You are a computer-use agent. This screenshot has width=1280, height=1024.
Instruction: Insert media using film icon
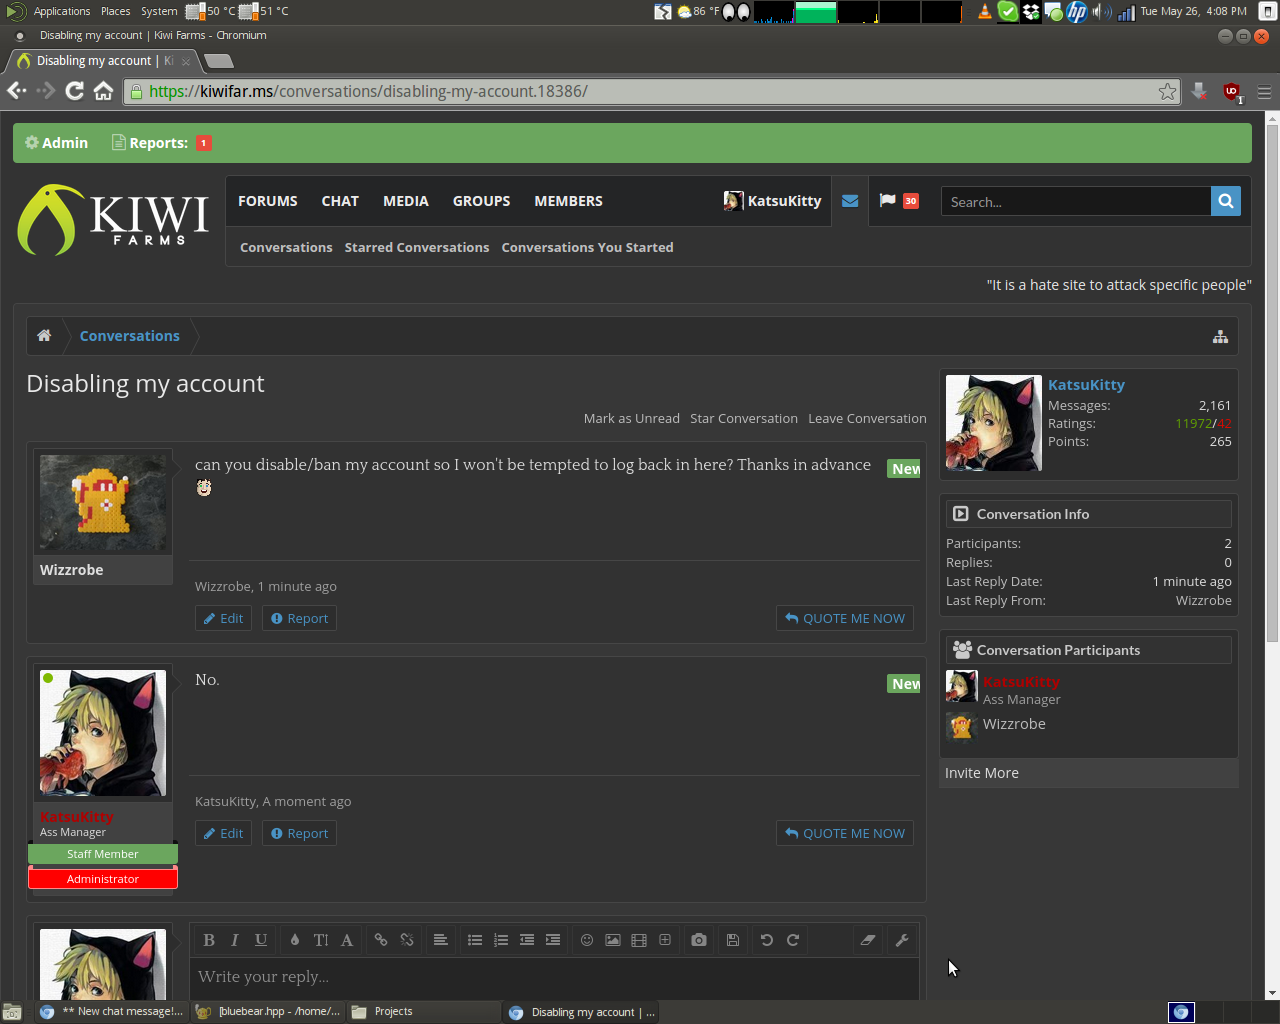click(639, 940)
